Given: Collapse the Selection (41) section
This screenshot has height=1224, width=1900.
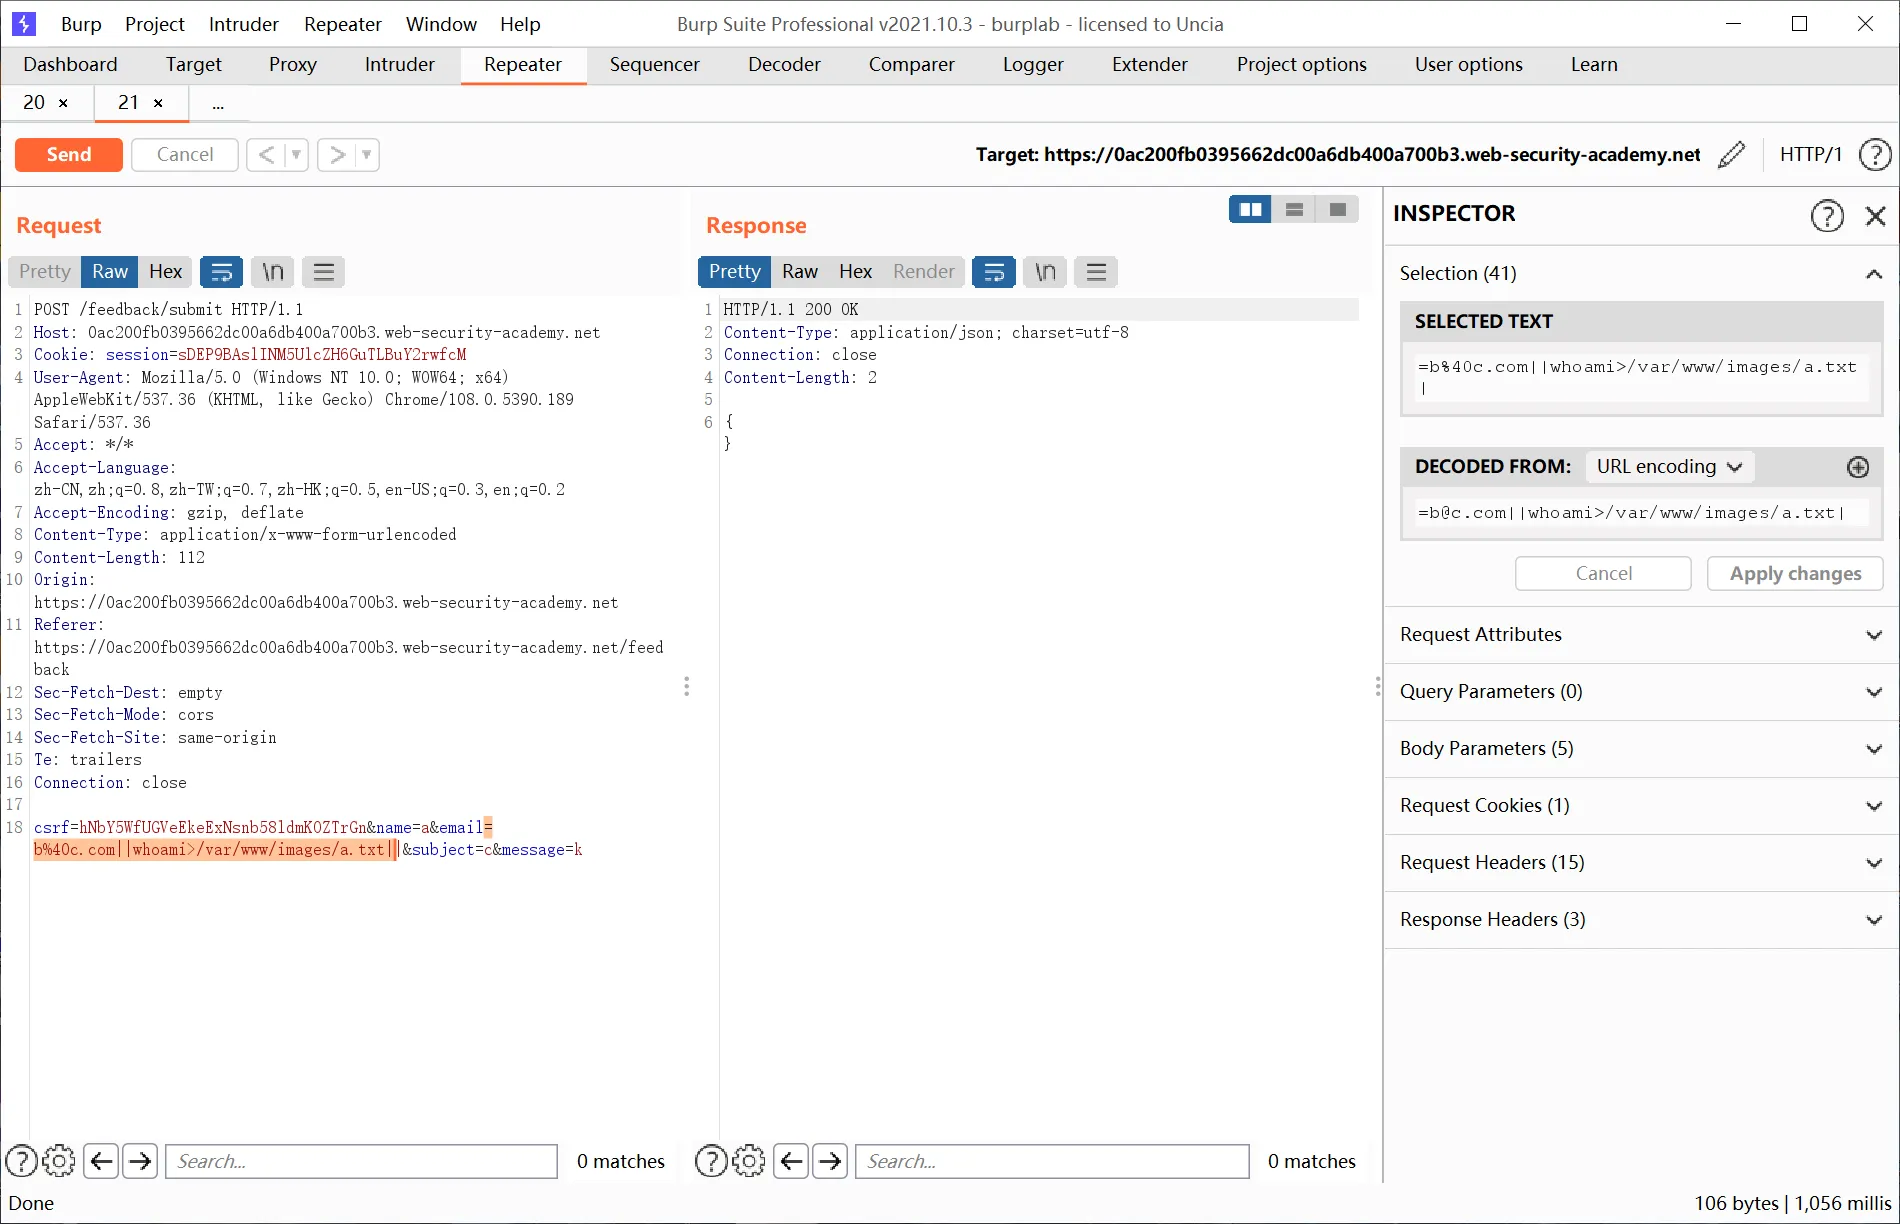Looking at the screenshot, I should coord(1873,274).
